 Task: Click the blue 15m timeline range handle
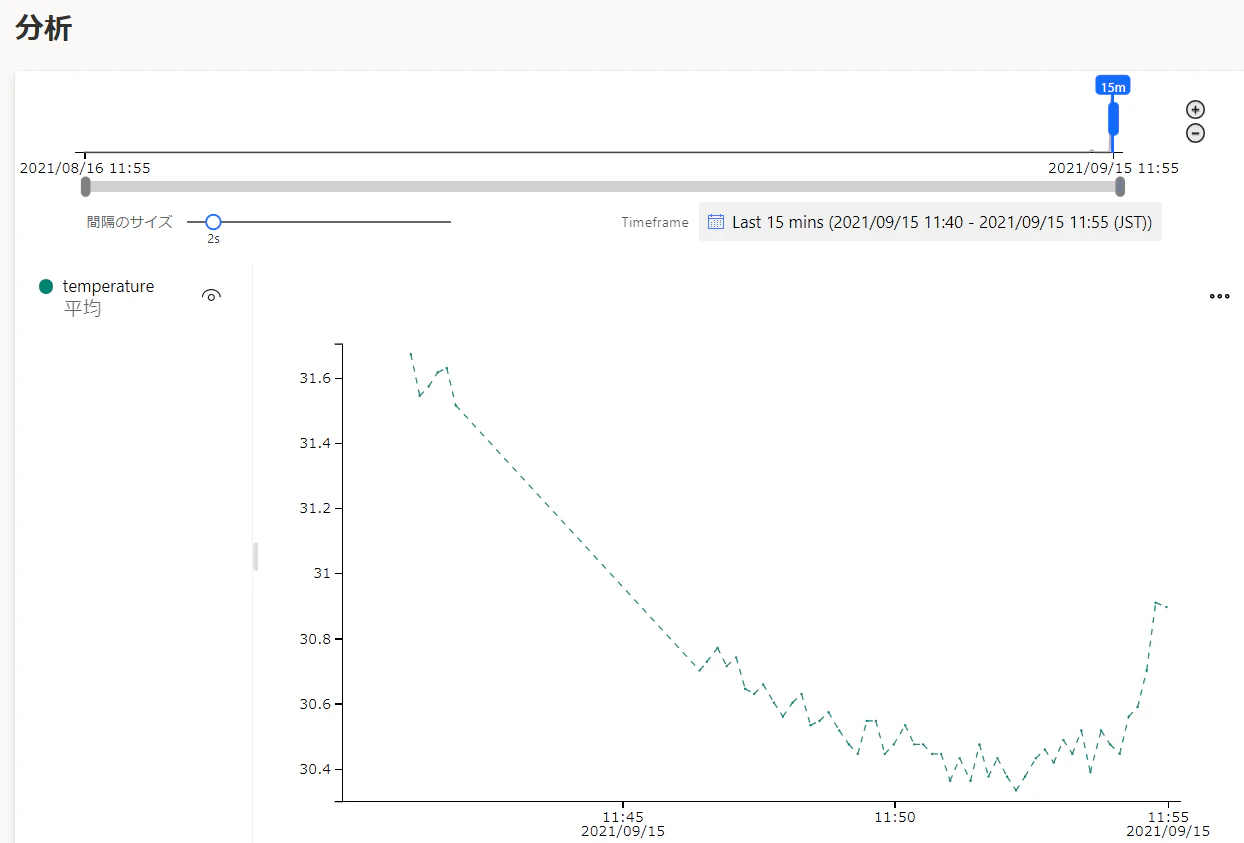pos(1113,118)
